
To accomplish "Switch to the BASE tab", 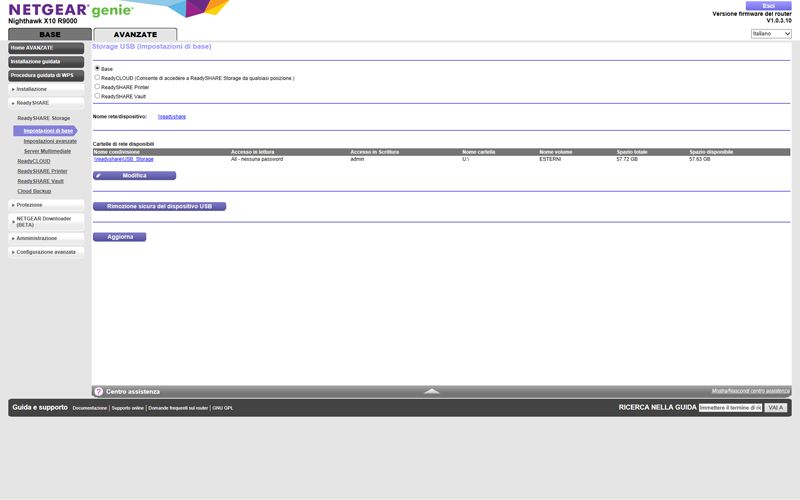I will (50, 34).
